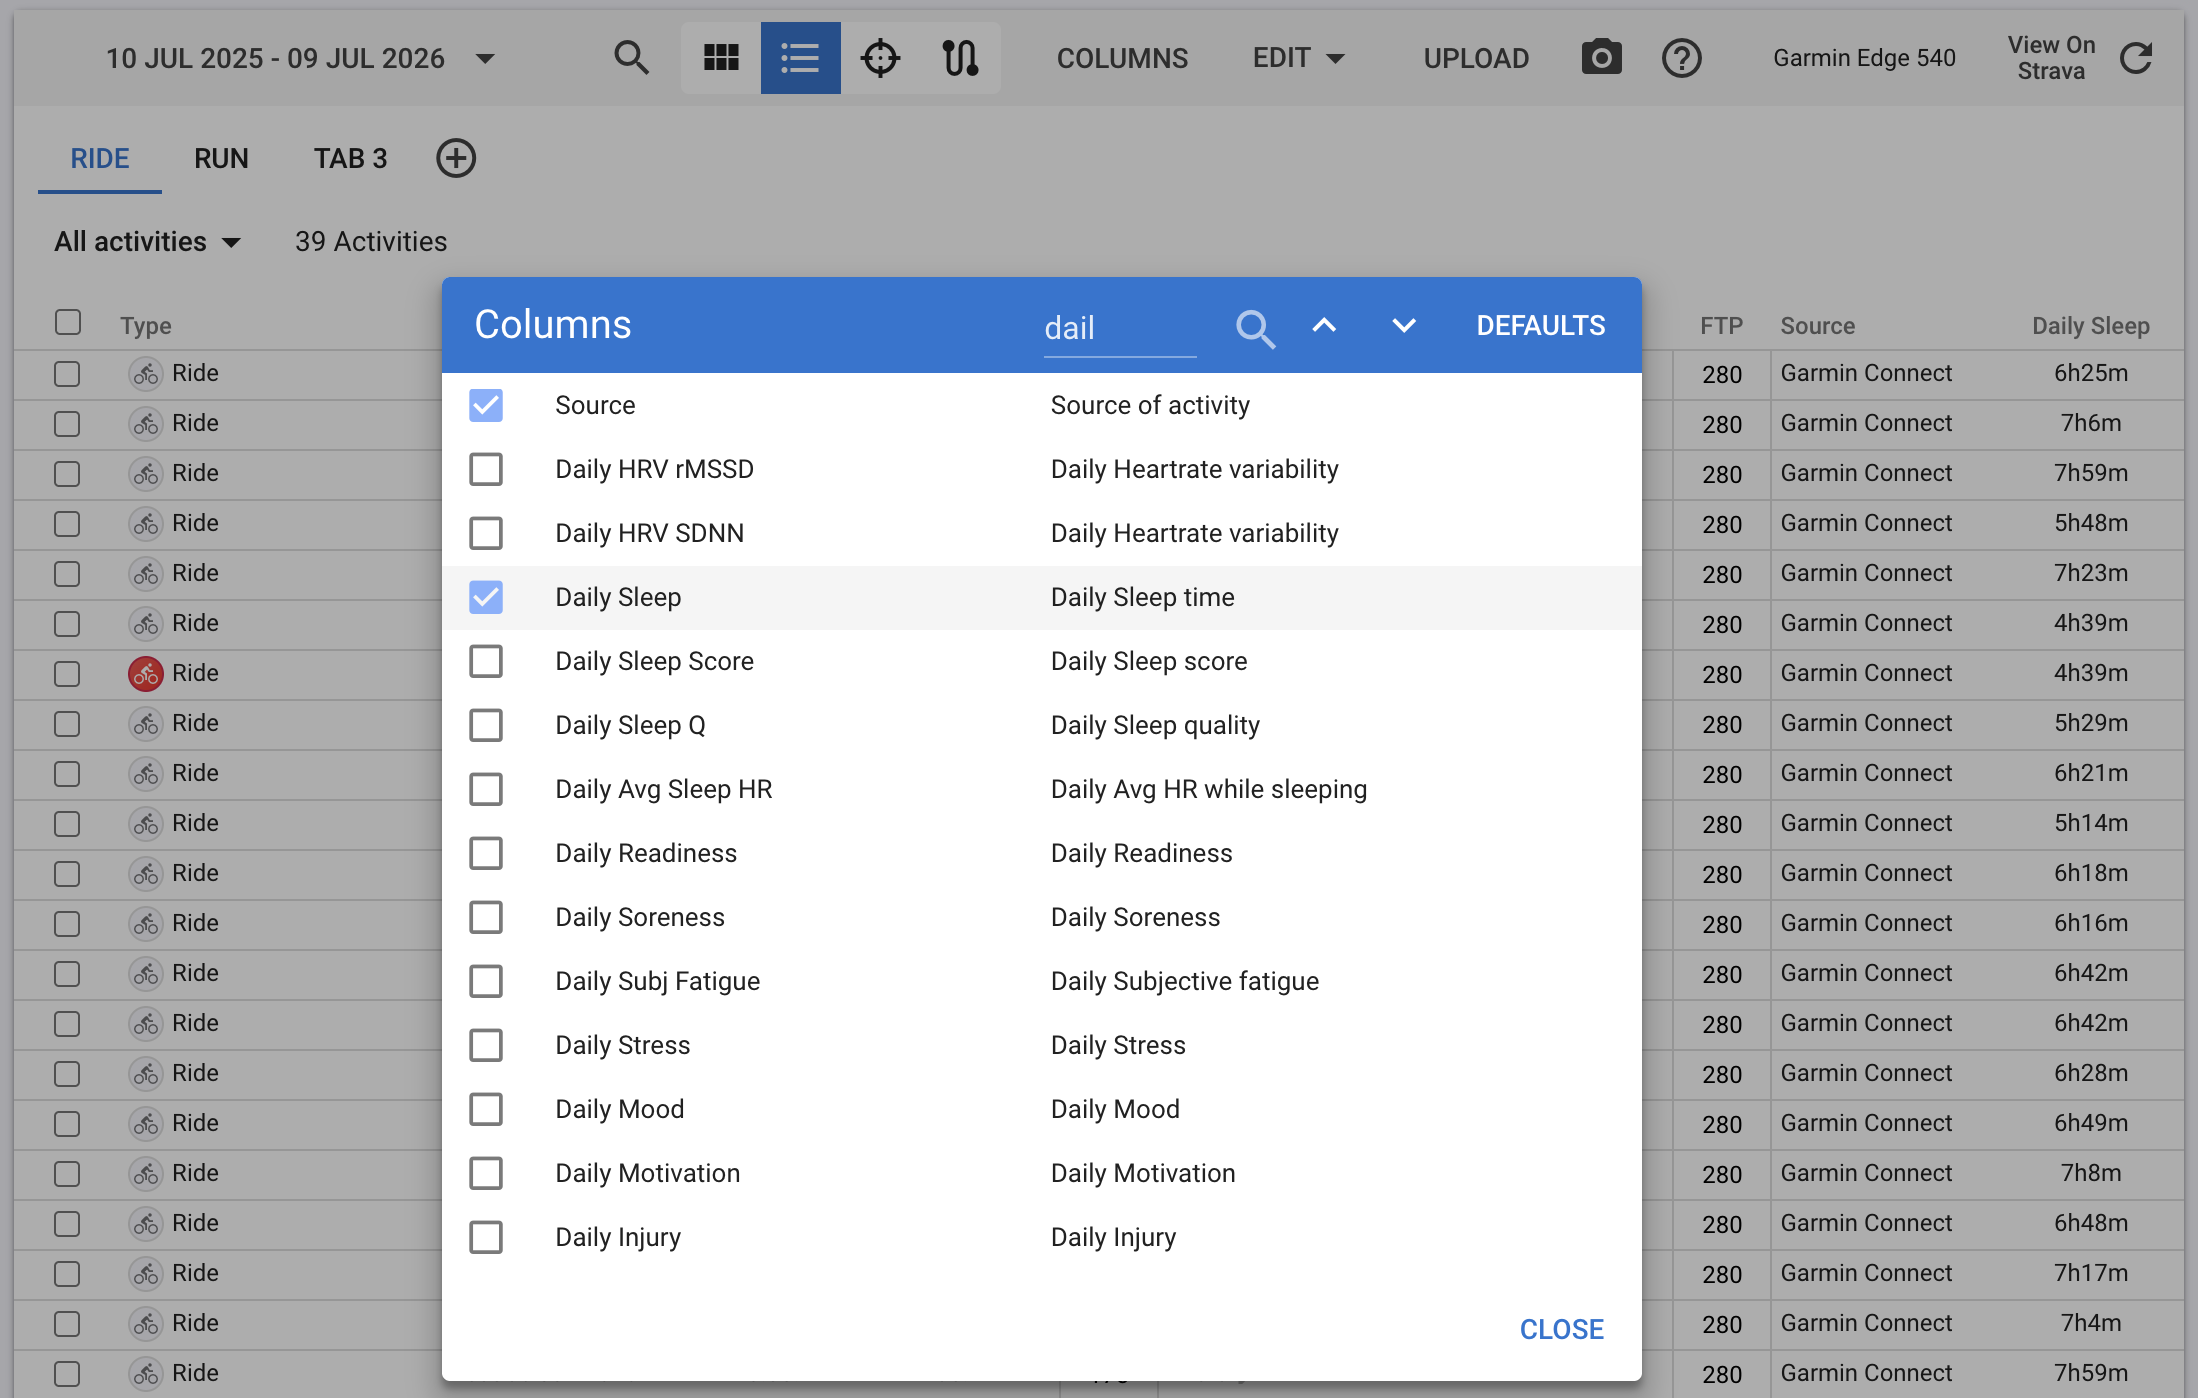Open the EDIT dropdown menu
This screenshot has height=1398, width=2198.
point(1299,58)
